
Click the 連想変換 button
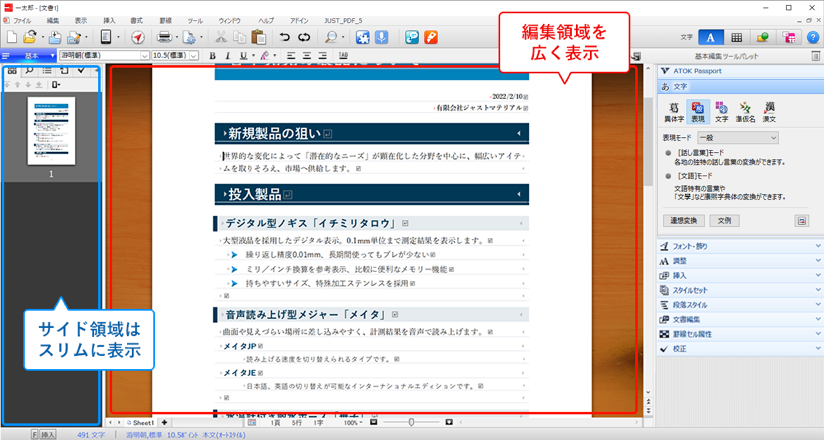683,220
